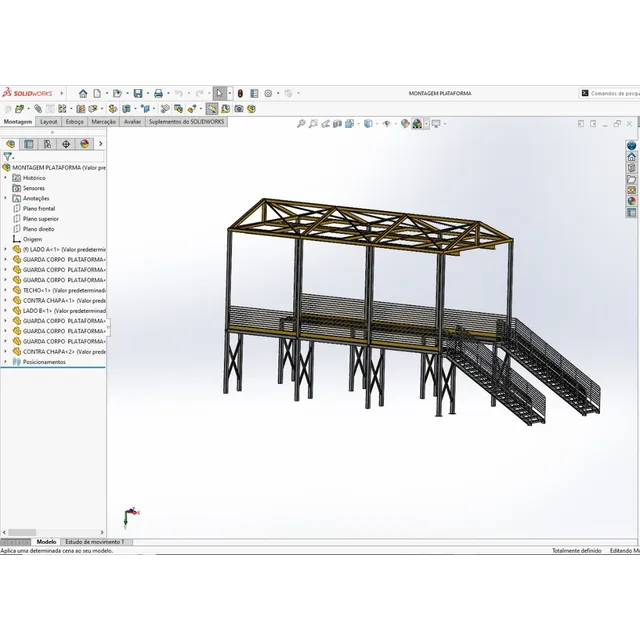Open the Options gear icon
The image size is (640, 640).
coord(268,93)
